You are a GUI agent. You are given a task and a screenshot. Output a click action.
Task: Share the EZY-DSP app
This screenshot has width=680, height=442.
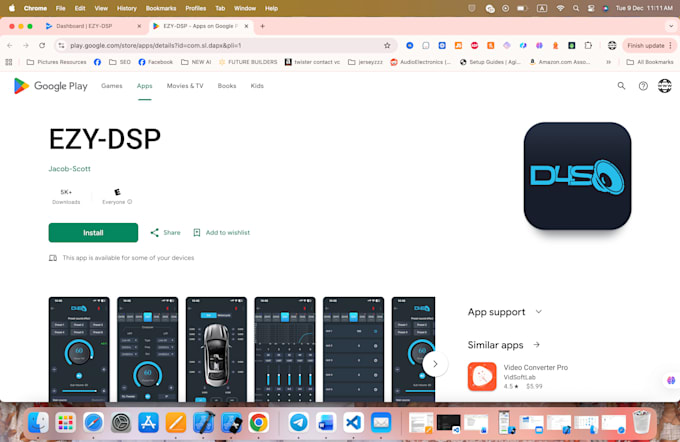(165, 232)
